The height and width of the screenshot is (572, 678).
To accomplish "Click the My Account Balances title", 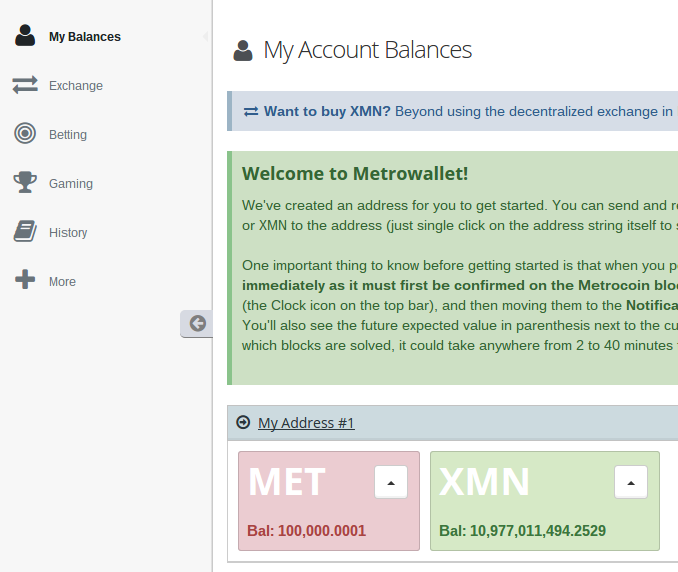I will pos(368,50).
